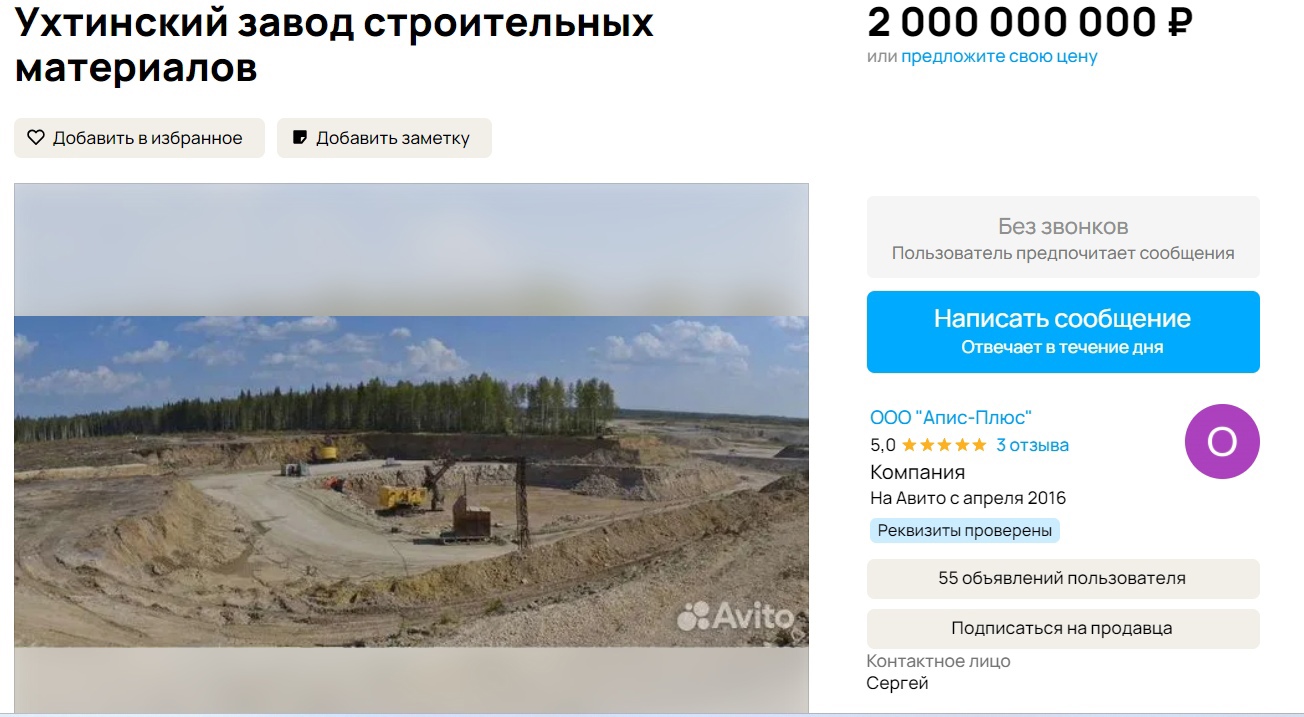Click the five-star rating icons
This screenshot has width=1304, height=717.
[x=944, y=445]
